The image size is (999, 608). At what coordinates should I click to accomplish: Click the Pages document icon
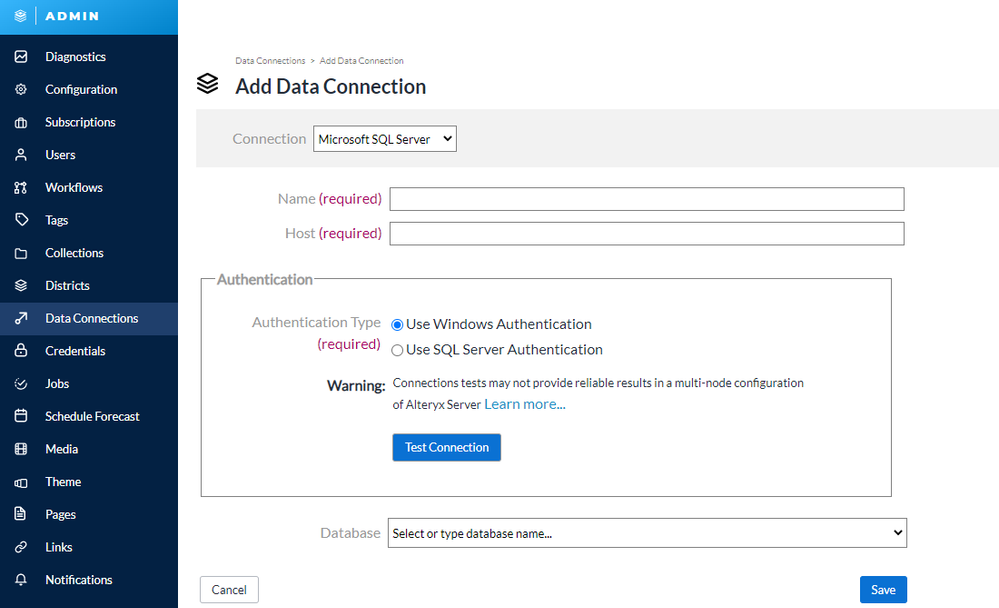pyautogui.click(x=21, y=514)
